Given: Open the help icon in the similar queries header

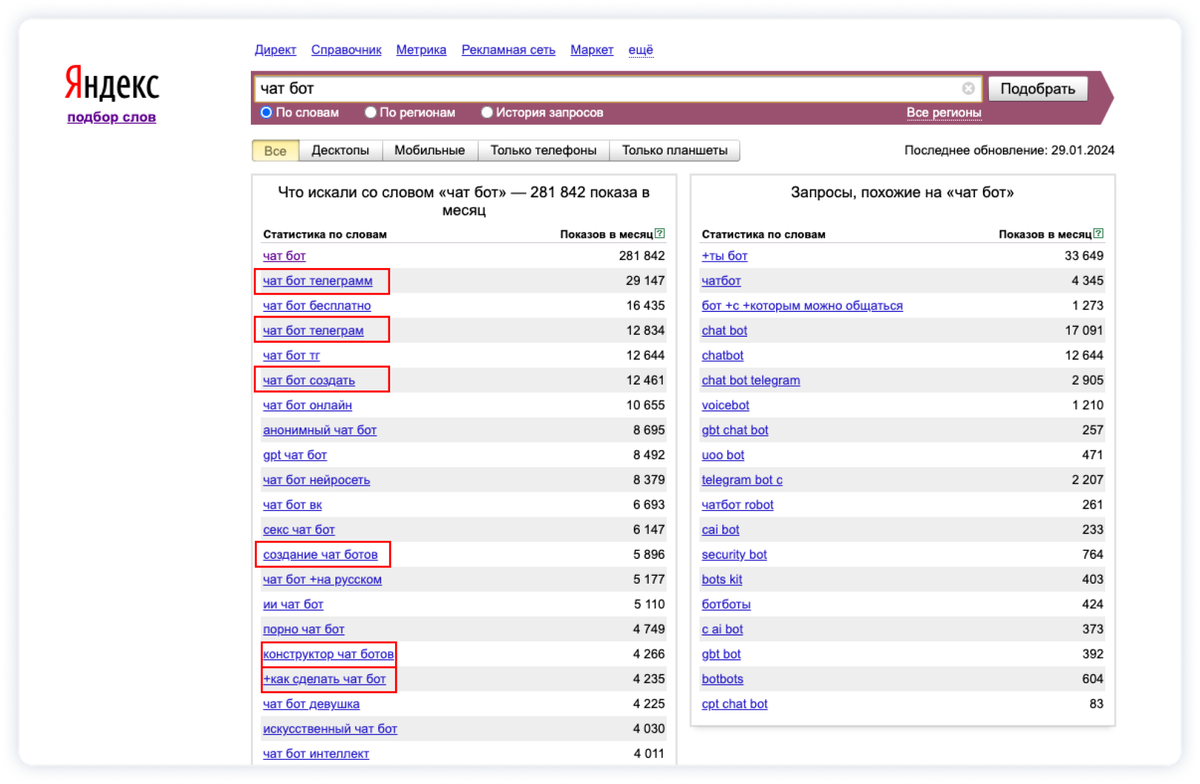Looking at the screenshot, I should [1099, 234].
